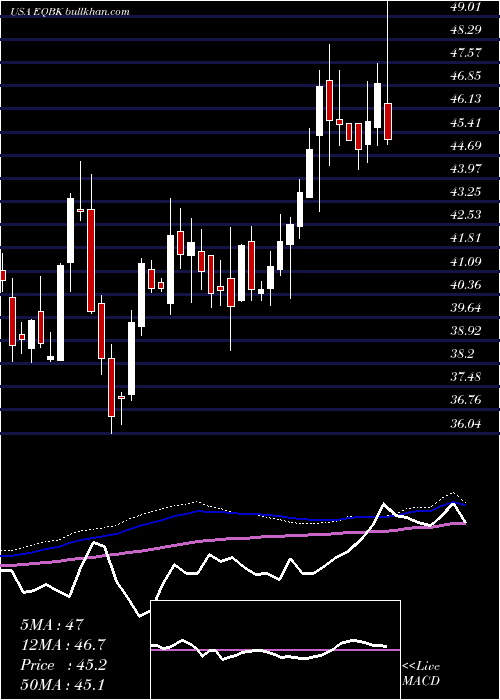Viewport: 500px width, 700px height.
Task: Click inside the MACD inset chart box
Action: tap(275, 650)
